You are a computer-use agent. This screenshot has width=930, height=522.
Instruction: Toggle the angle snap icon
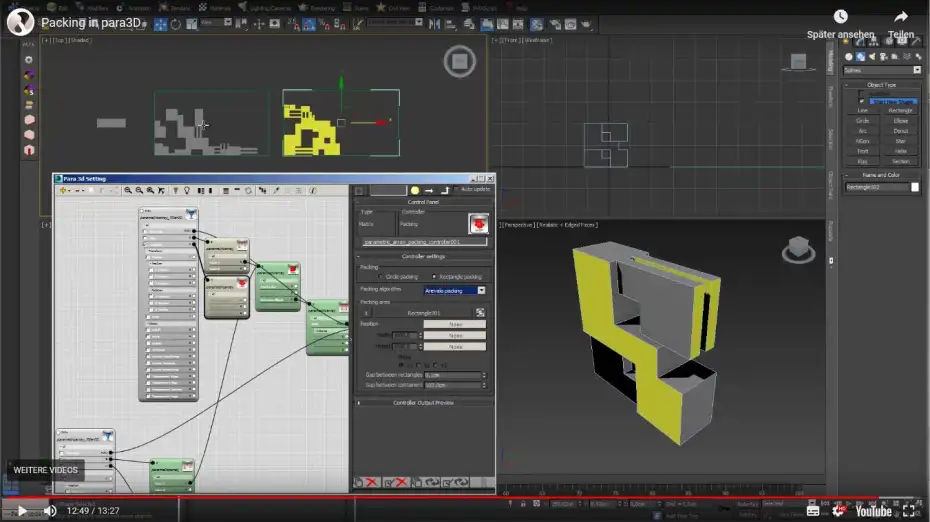click(309, 24)
